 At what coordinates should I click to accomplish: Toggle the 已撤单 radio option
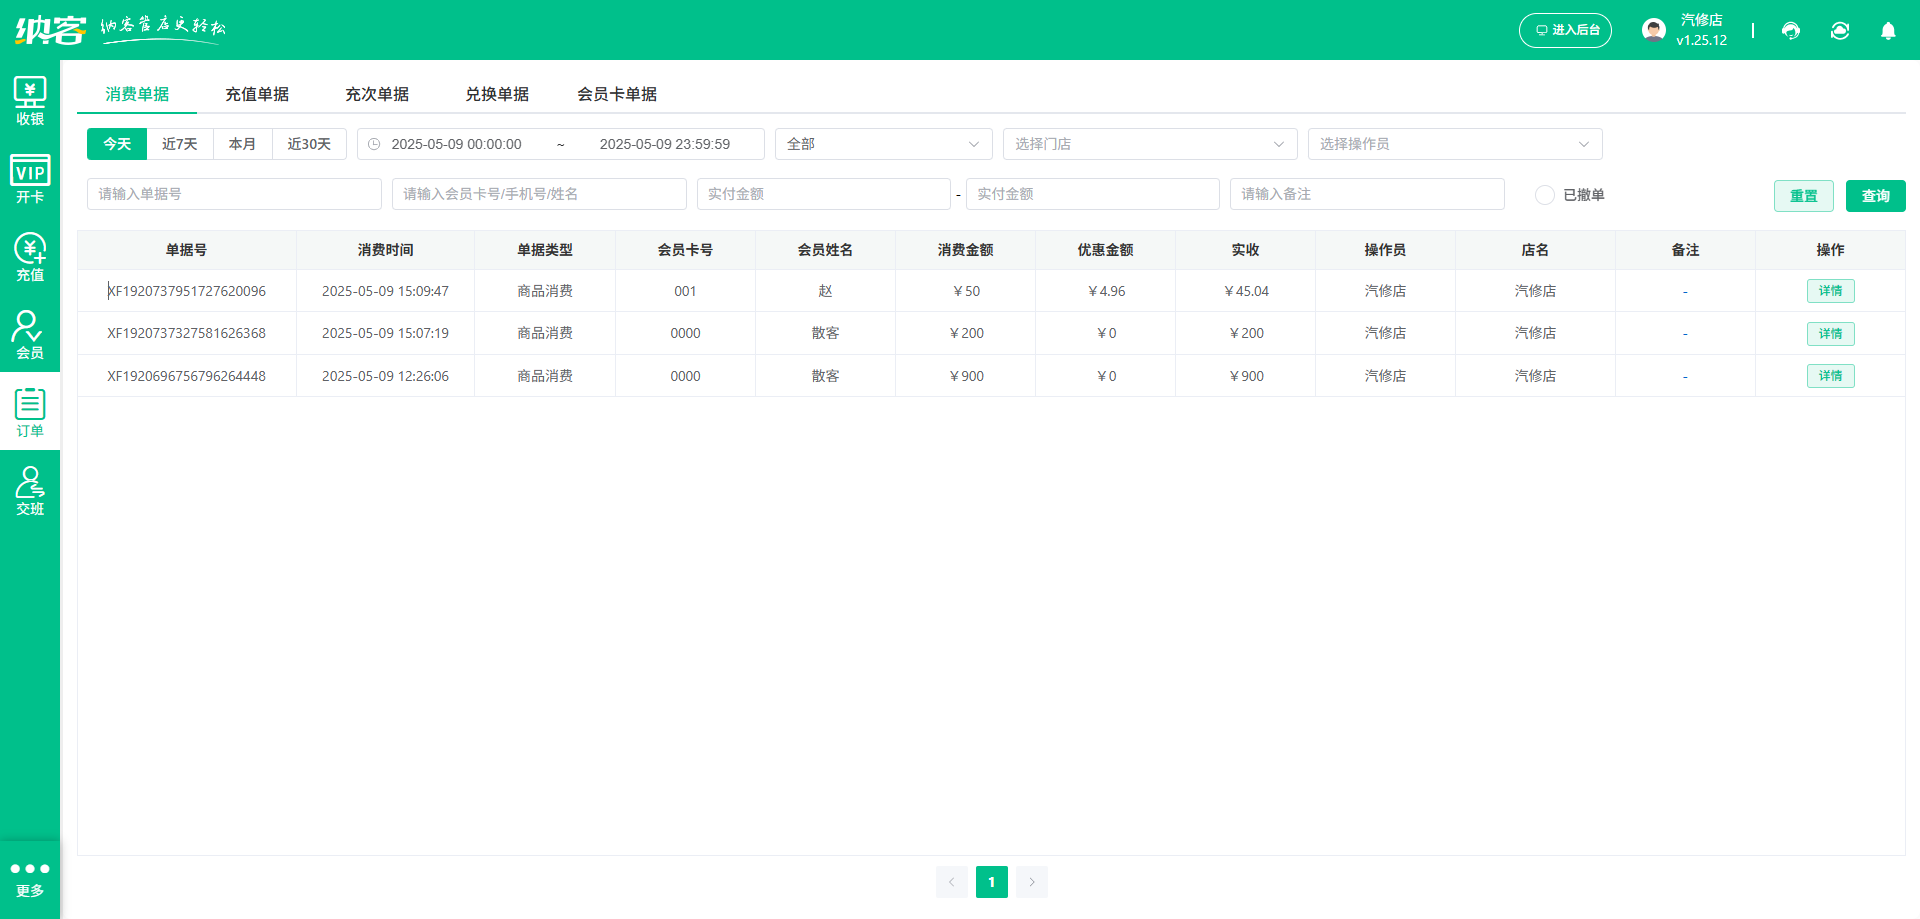(1545, 195)
